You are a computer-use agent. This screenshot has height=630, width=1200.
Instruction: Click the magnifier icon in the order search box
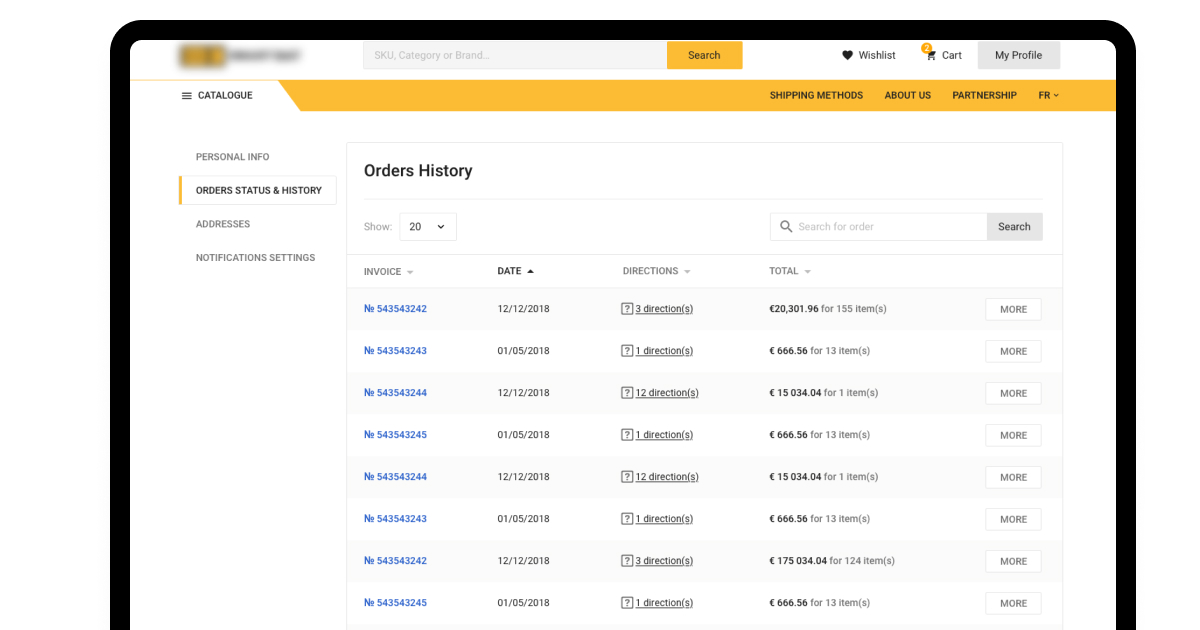click(786, 226)
